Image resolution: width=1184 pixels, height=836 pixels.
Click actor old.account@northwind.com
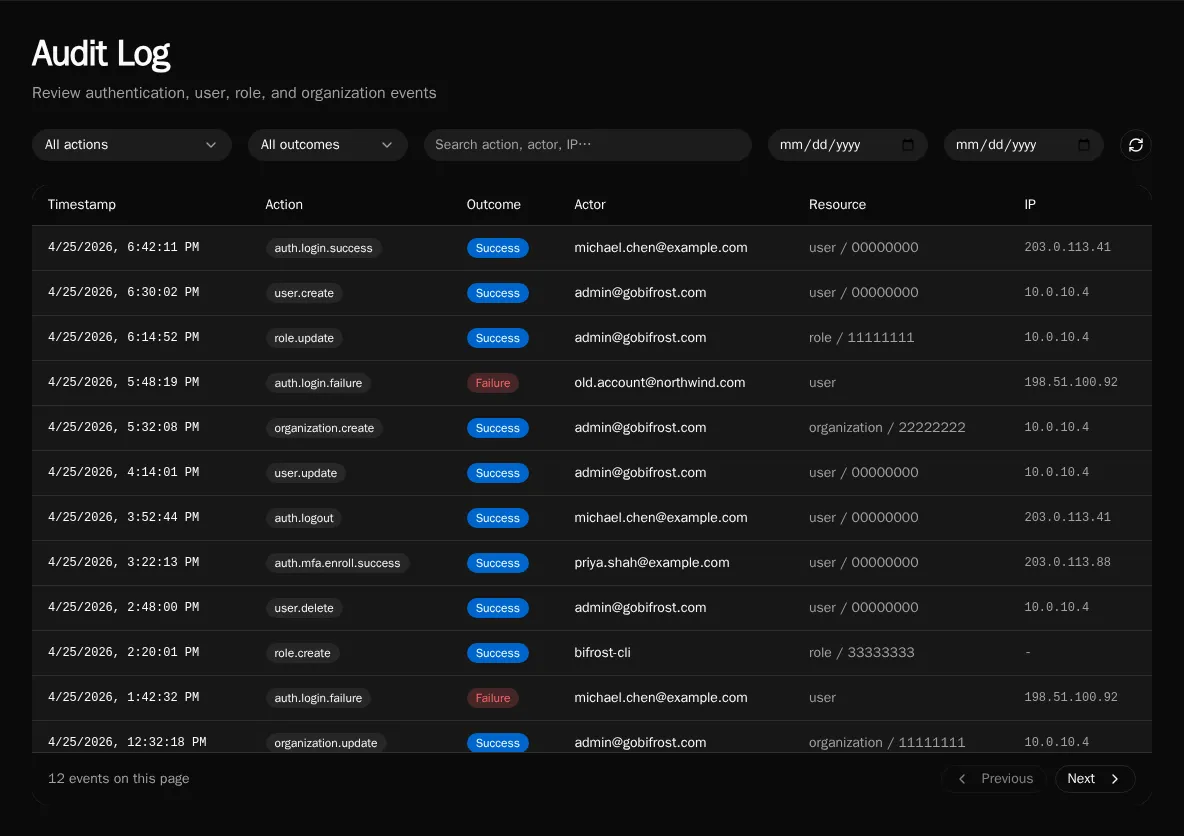[659, 382]
